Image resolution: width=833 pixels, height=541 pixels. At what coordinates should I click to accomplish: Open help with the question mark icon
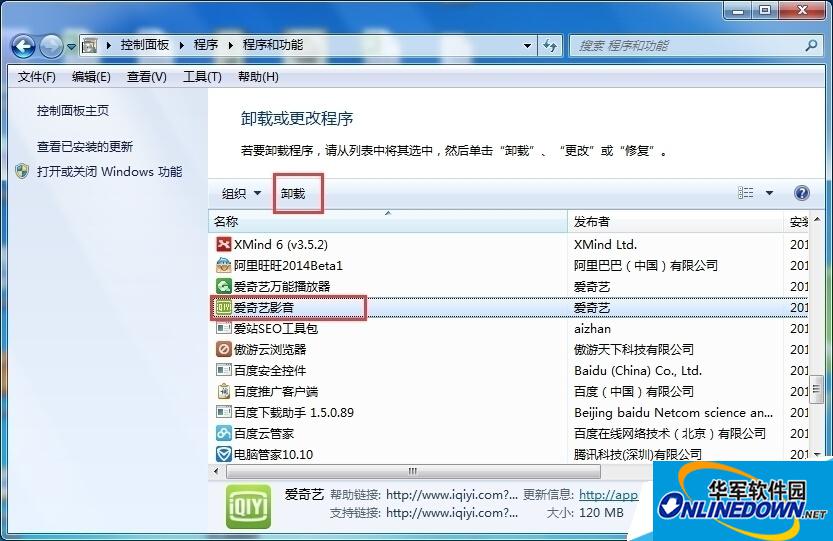[801, 193]
